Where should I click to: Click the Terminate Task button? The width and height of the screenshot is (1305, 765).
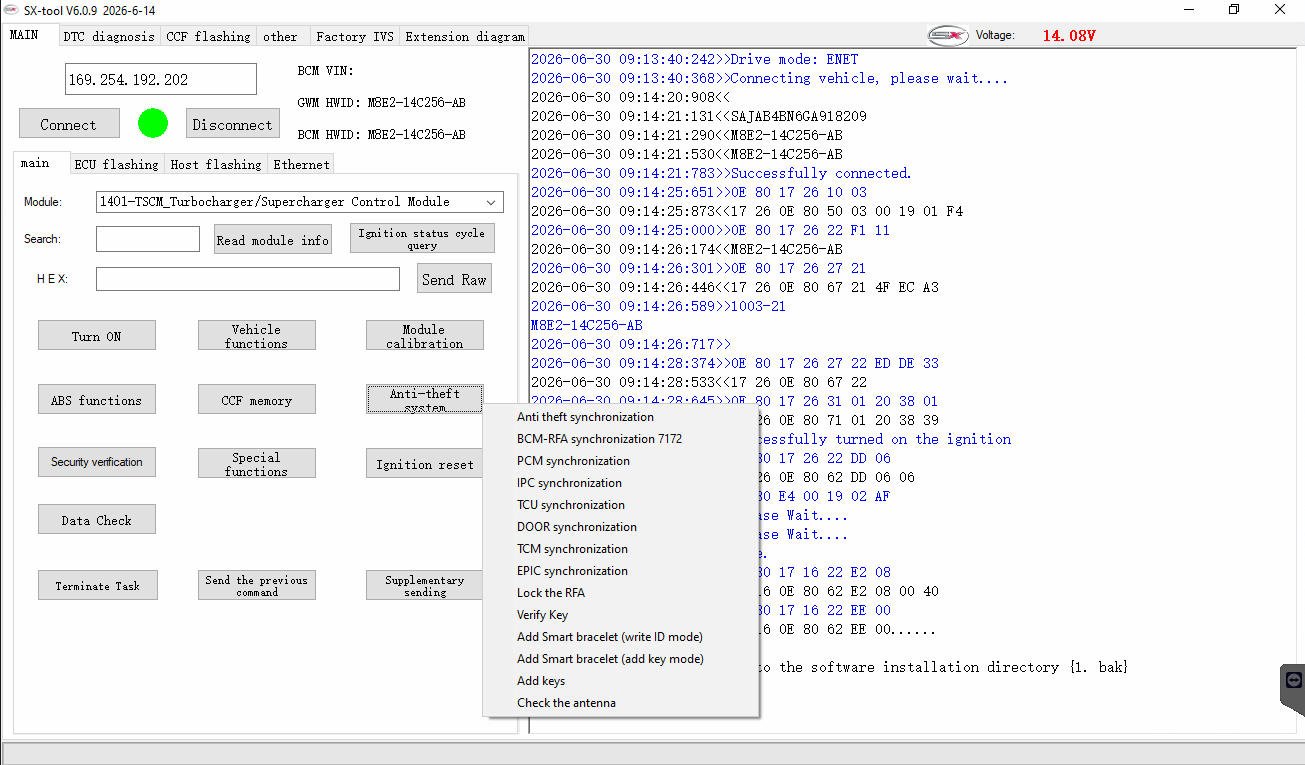pos(97,585)
